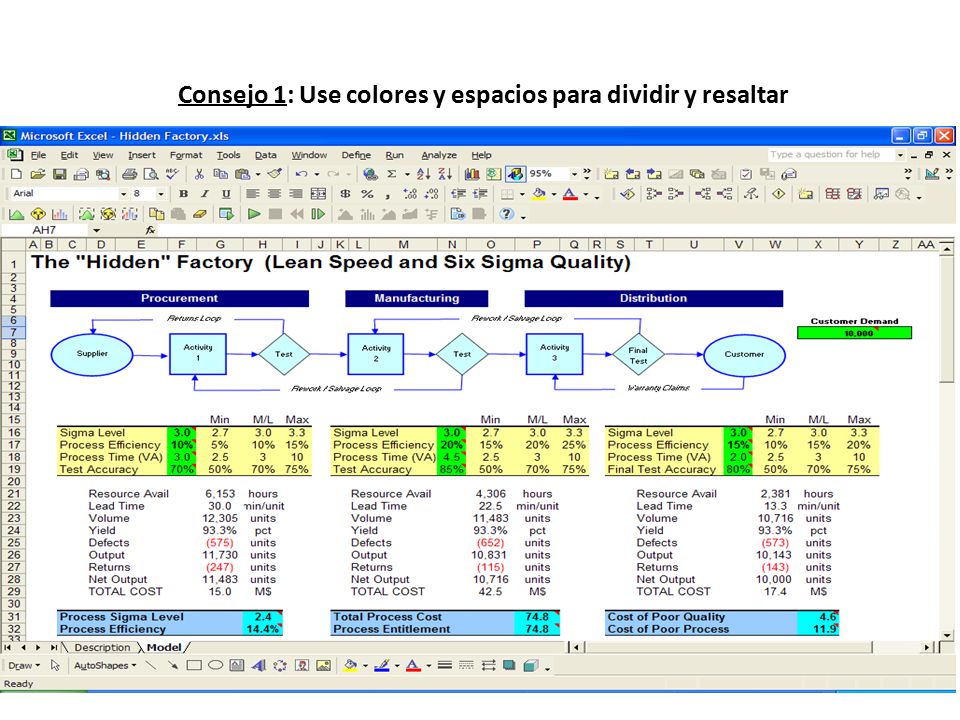The height and width of the screenshot is (720, 960).
Task: Click the Print icon
Action: click(x=129, y=174)
